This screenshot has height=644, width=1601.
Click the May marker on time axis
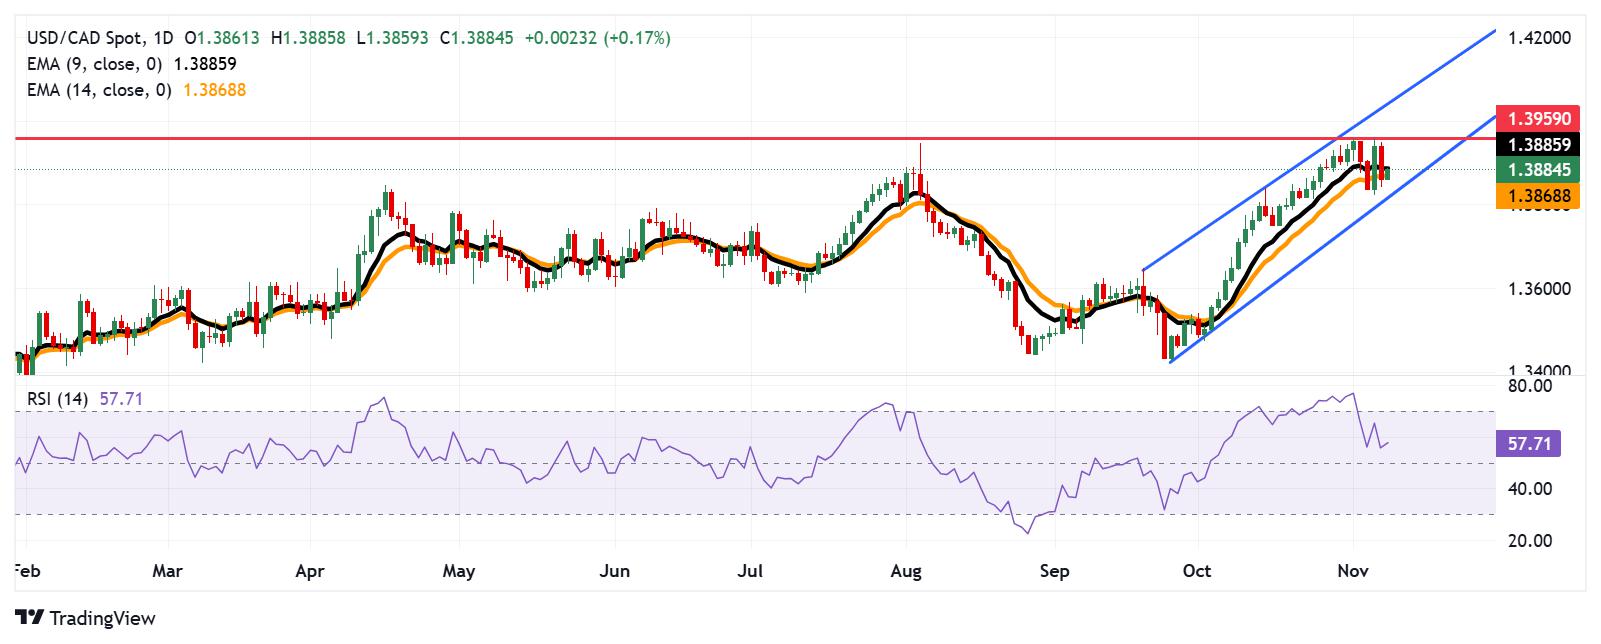tap(458, 571)
